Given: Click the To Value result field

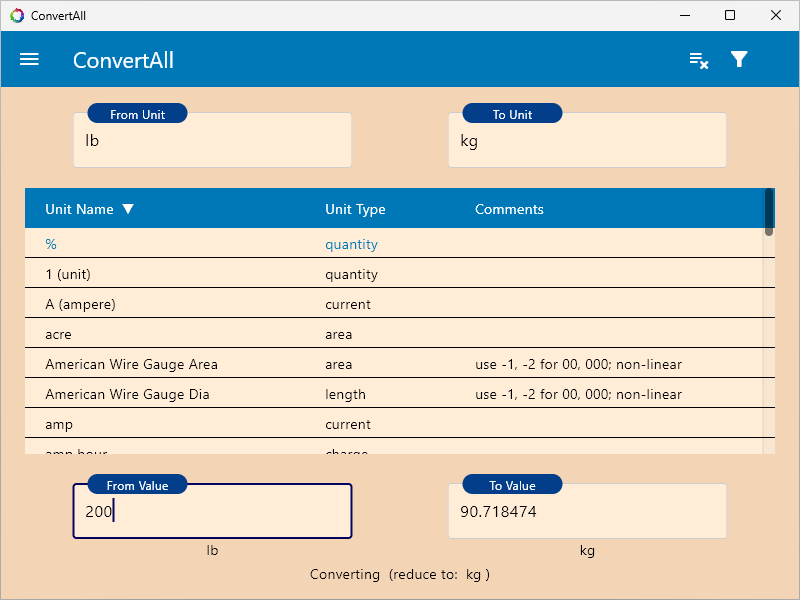Looking at the screenshot, I should (x=587, y=512).
